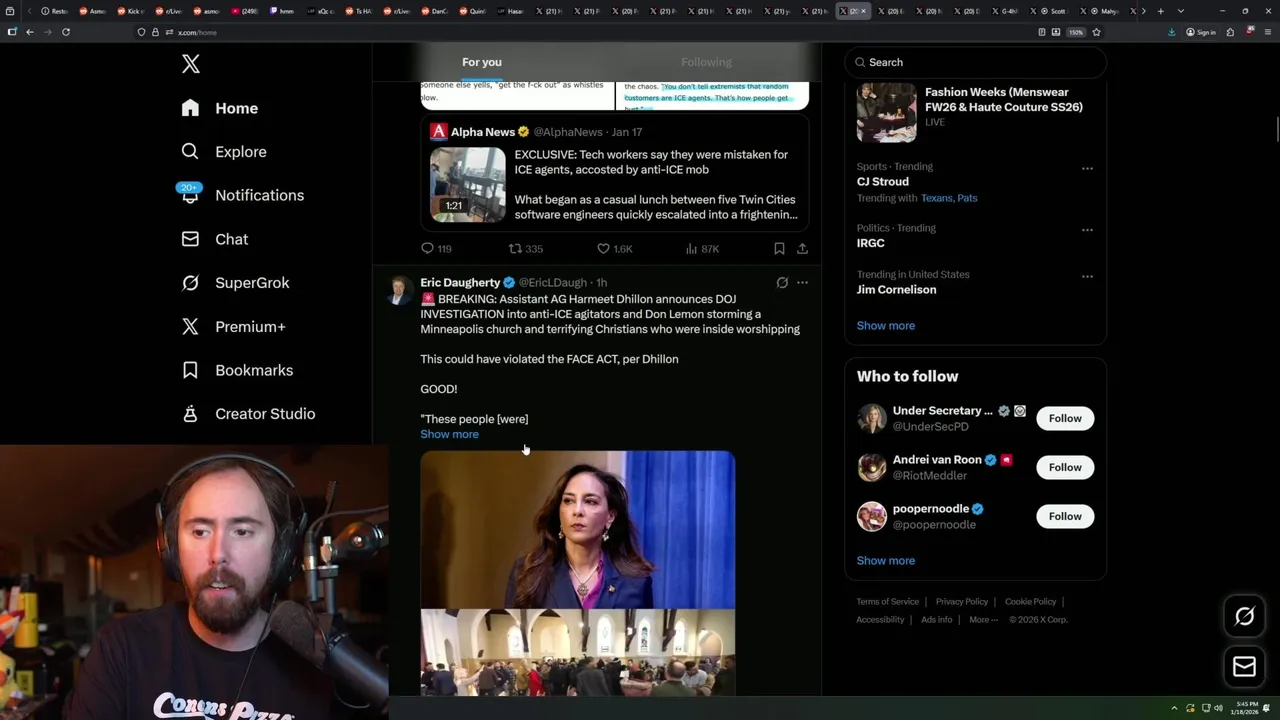
Task: Click in the X Search field
Action: pyautogui.click(x=975, y=62)
